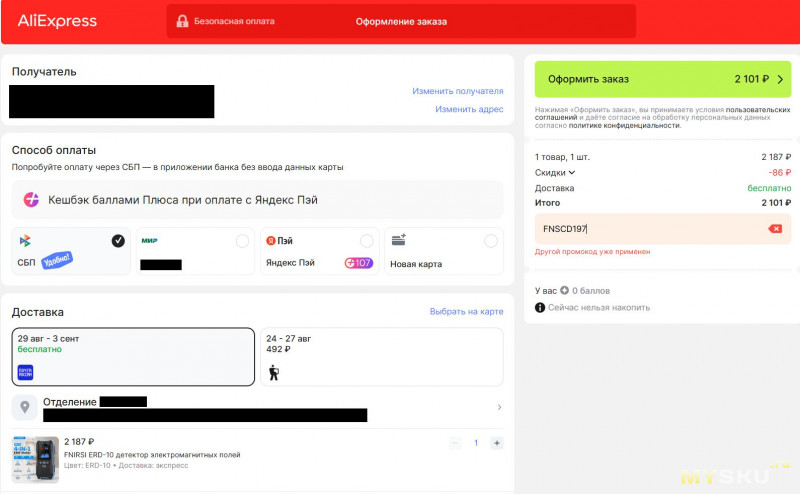Click Изменить получателя link
Screen dimensions: 800x494
(458, 91)
